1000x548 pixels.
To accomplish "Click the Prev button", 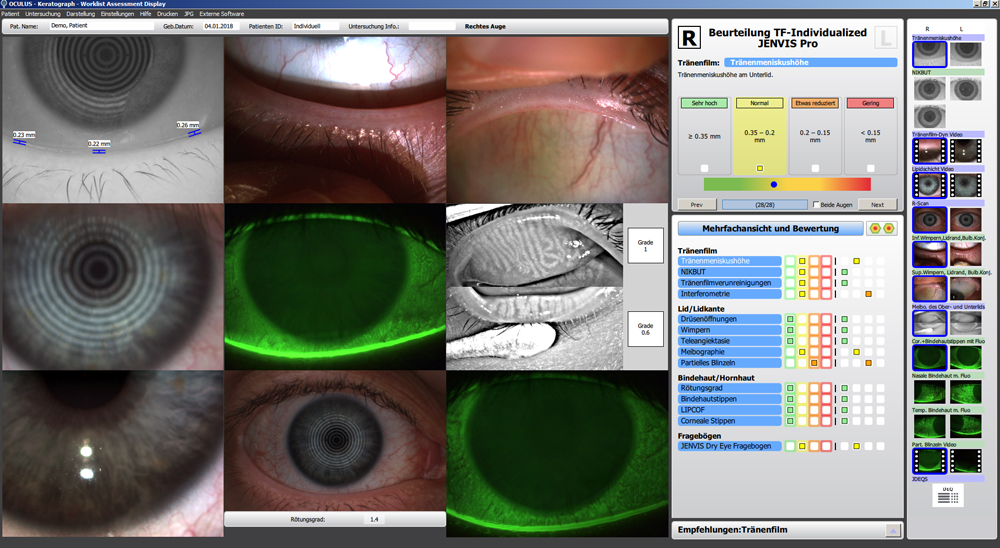I will coord(696,205).
